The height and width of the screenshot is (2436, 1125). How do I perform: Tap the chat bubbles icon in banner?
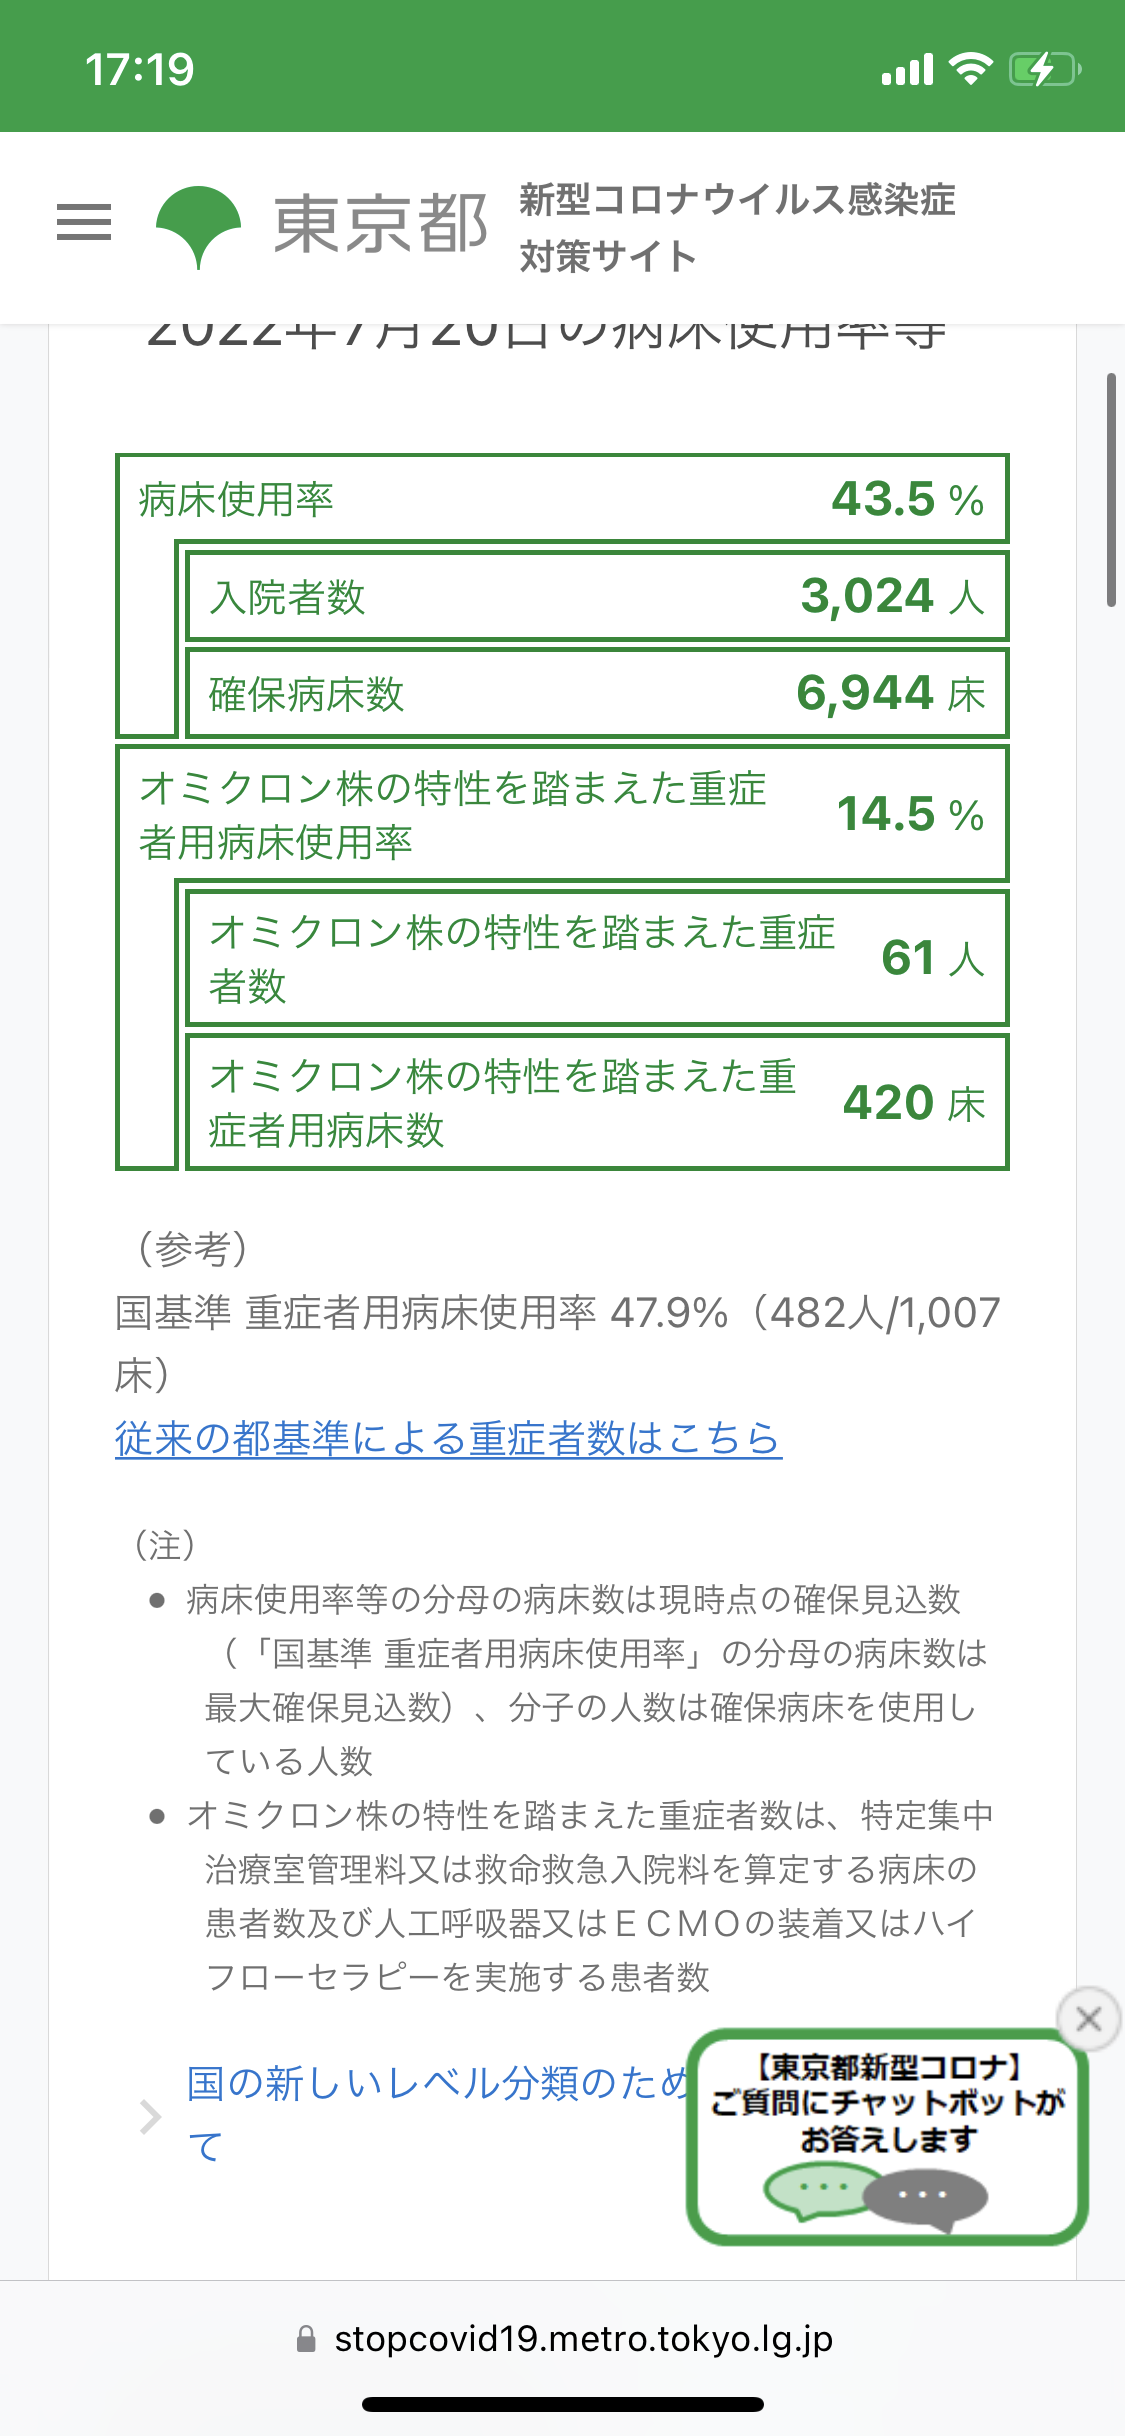(x=875, y=2196)
